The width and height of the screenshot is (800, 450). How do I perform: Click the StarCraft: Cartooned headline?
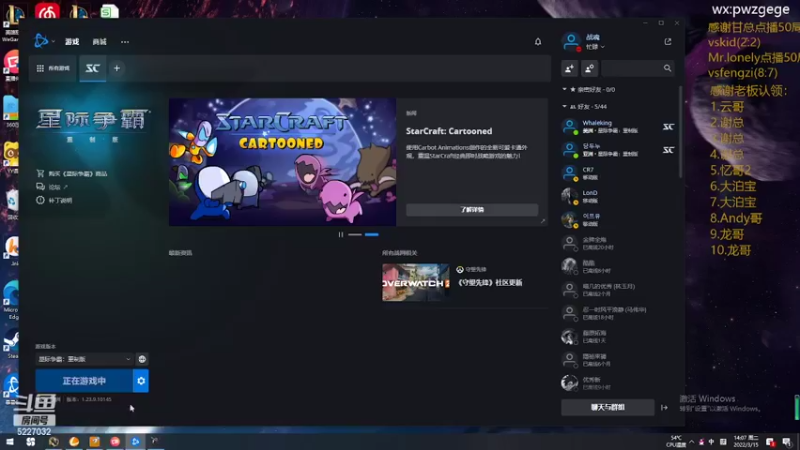point(449,131)
